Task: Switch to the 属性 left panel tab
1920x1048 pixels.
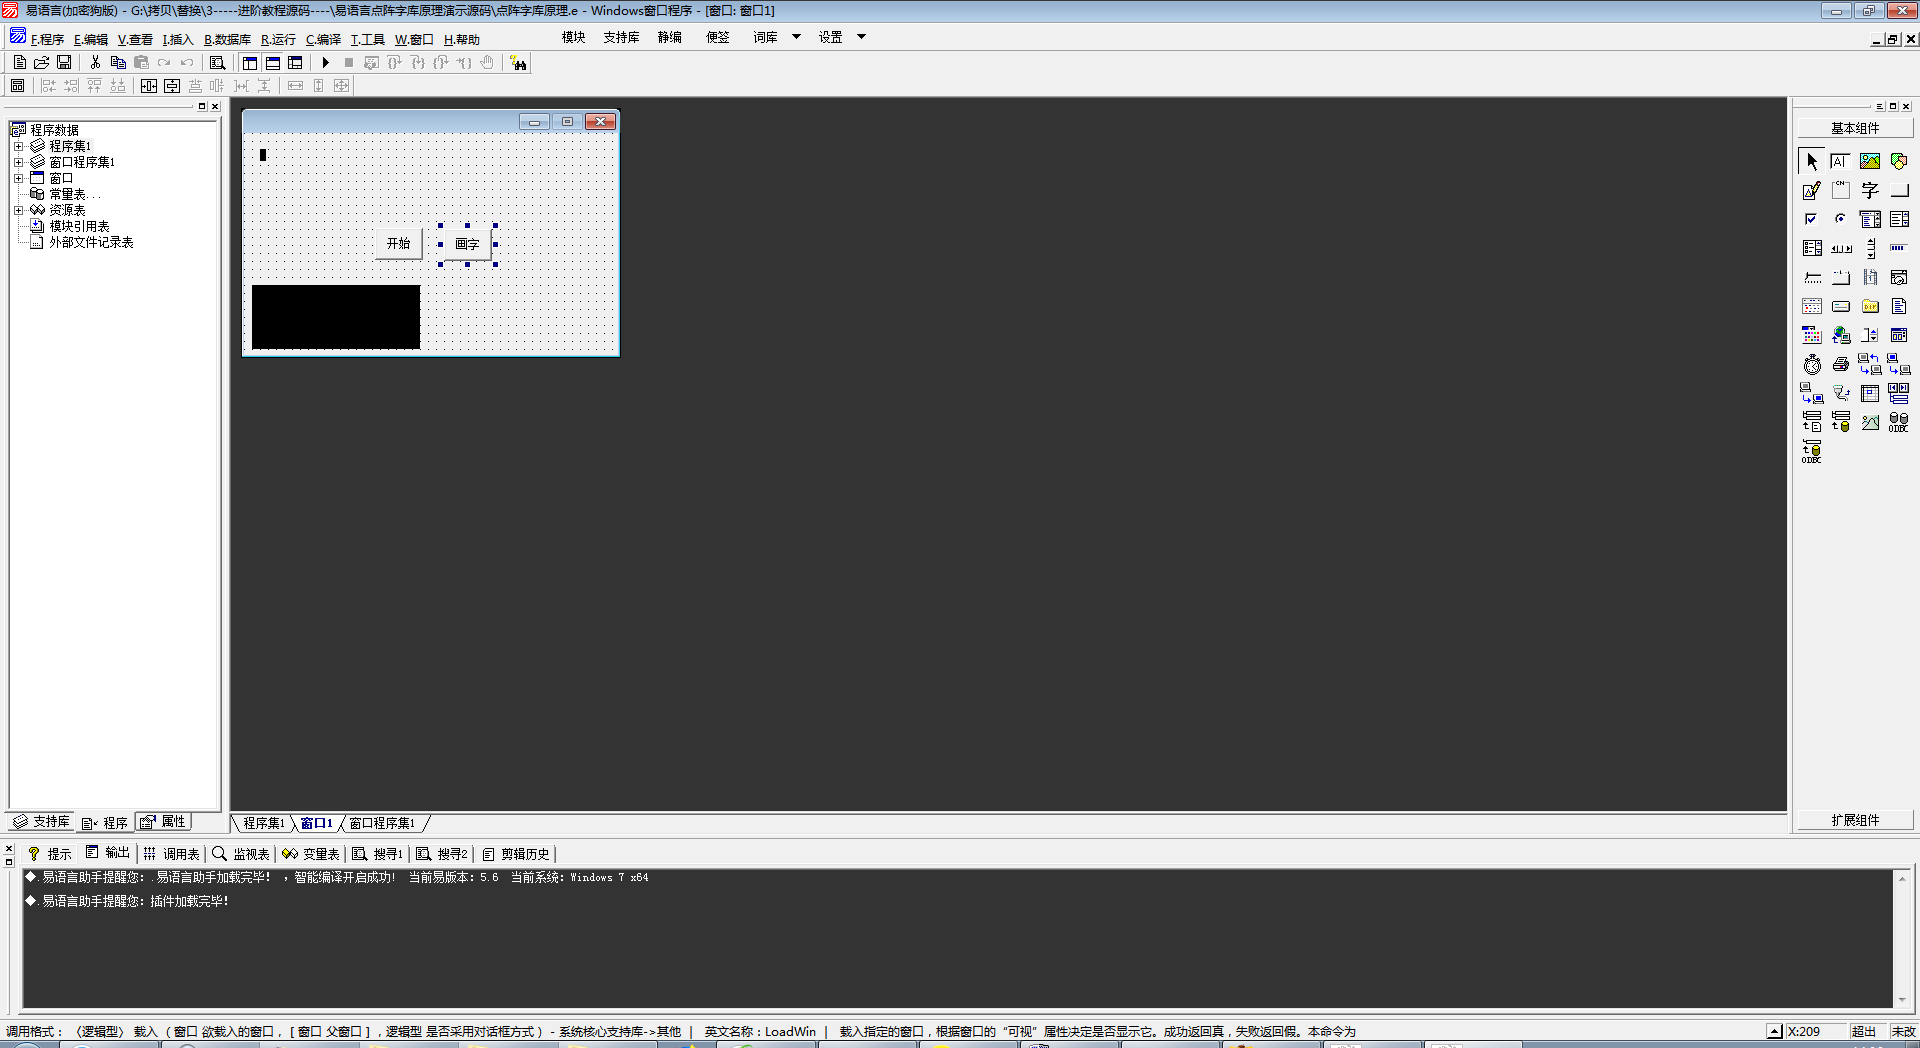Action: 163,822
